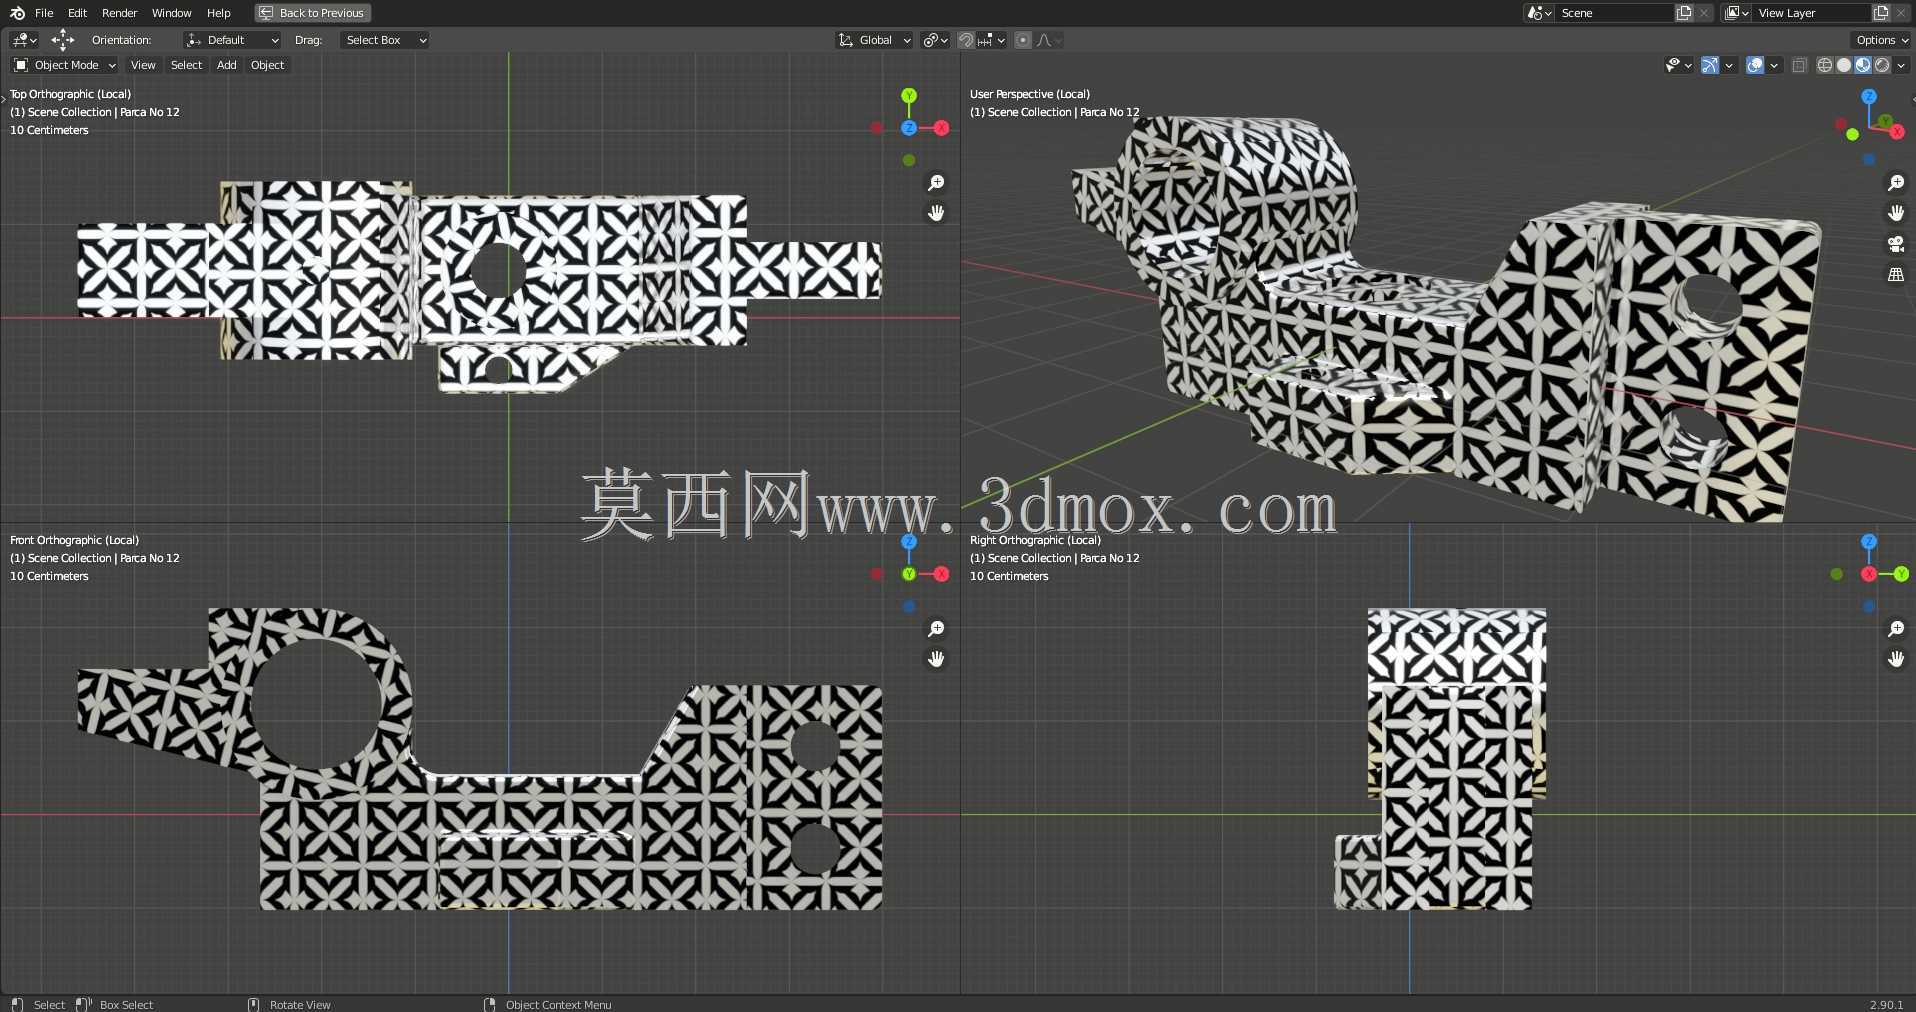
Task: Switch to solid shading
Action: point(1844,65)
